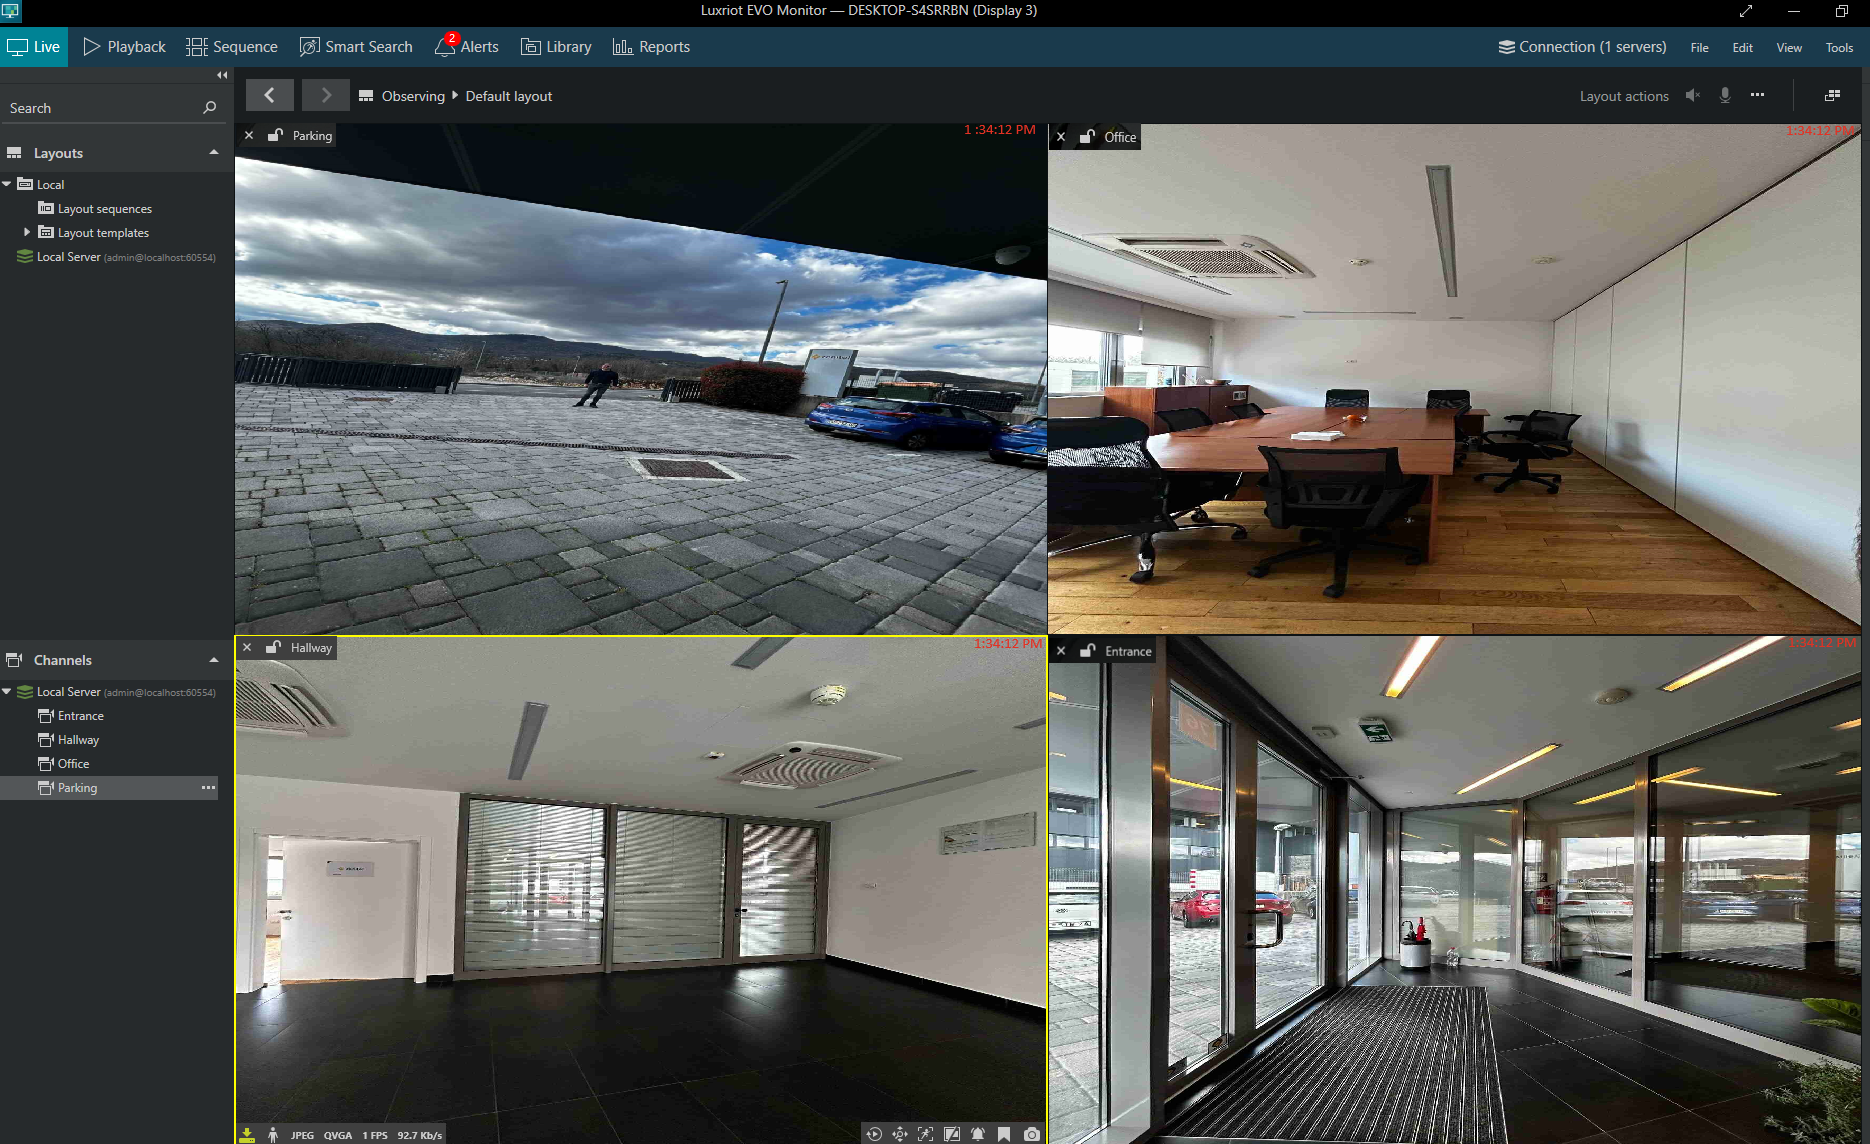Open the Connection servers menu
1870x1144 pixels.
[1582, 47]
